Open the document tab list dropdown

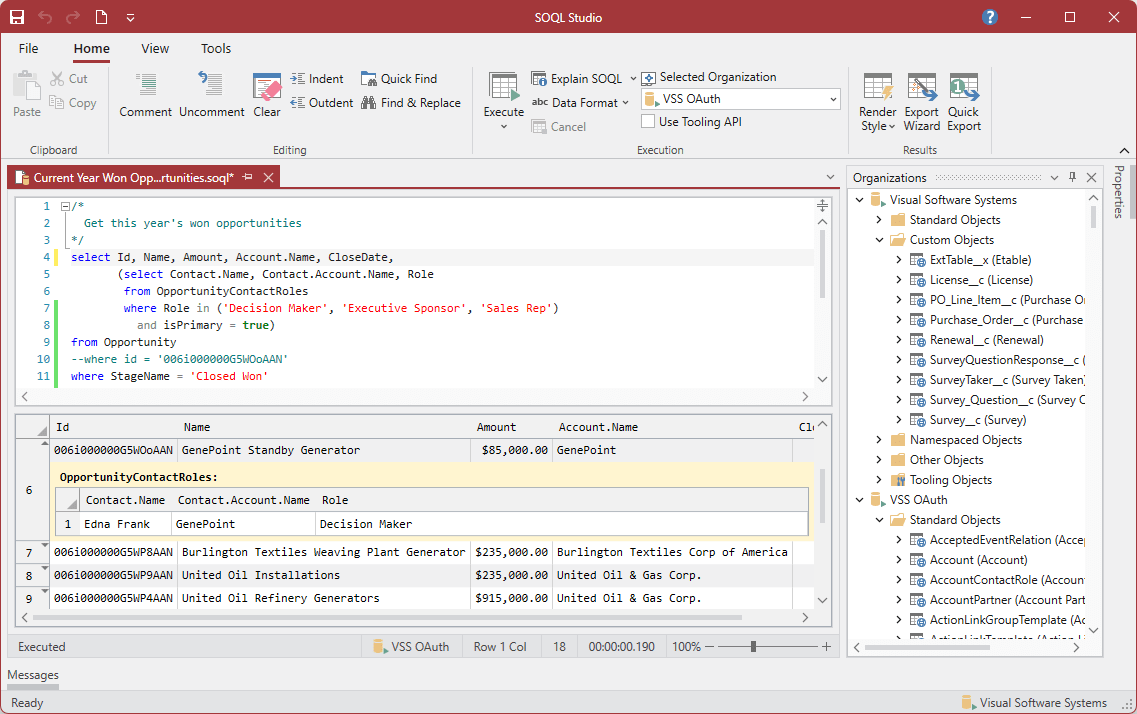click(830, 178)
